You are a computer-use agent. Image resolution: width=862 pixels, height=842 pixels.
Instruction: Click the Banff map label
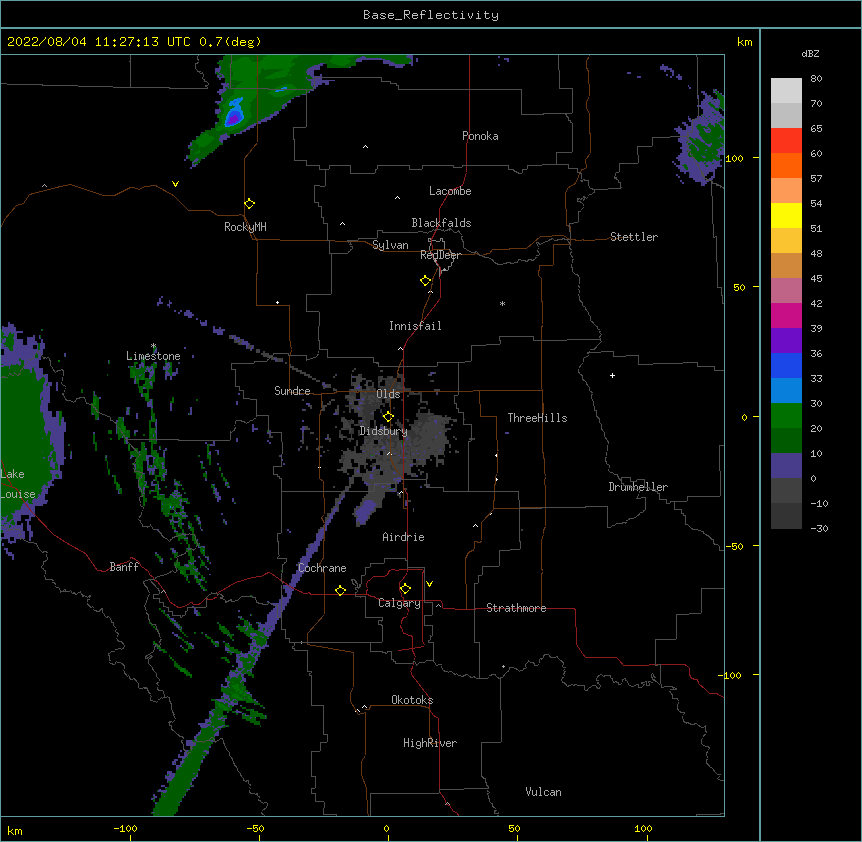(124, 567)
